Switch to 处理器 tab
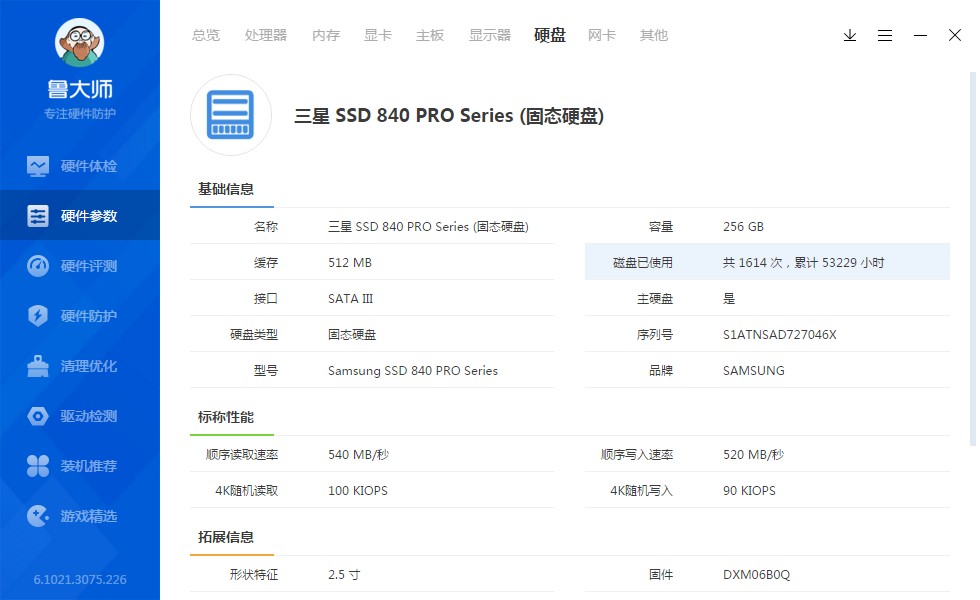 (266, 36)
